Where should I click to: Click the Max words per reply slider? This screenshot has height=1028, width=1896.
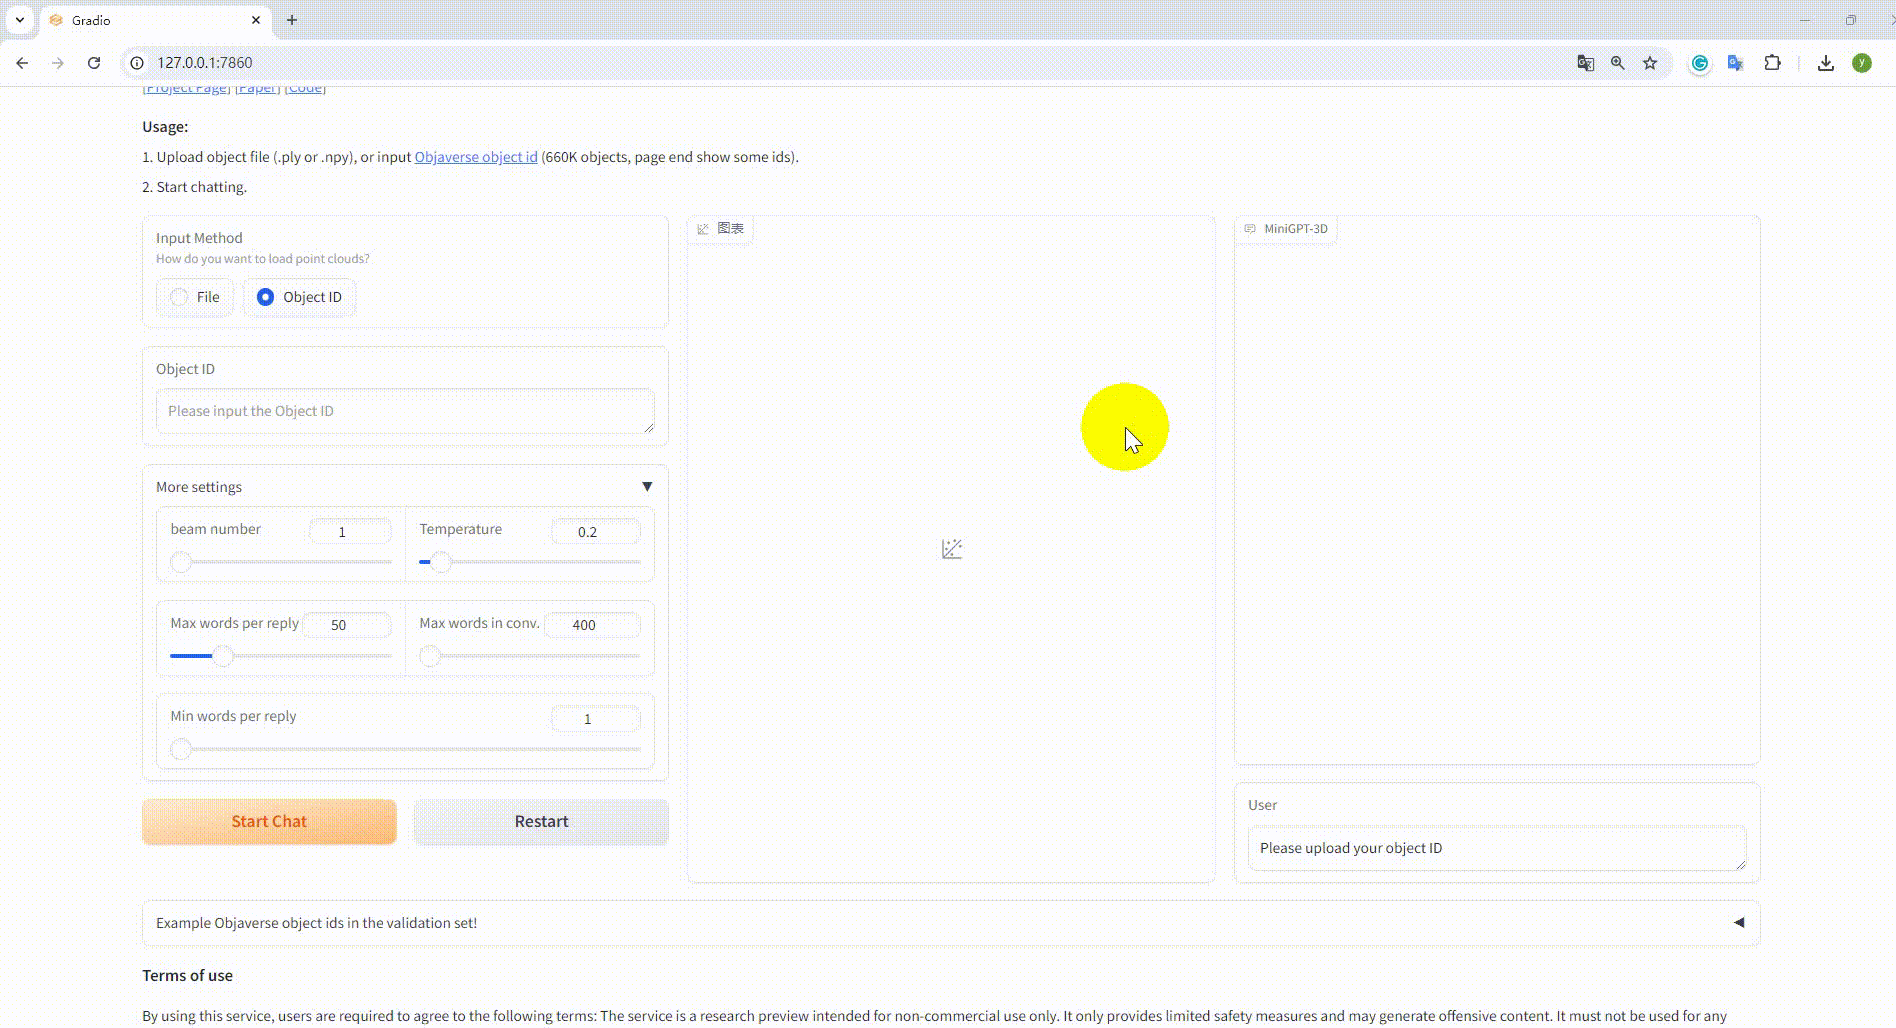tap(281, 656)
